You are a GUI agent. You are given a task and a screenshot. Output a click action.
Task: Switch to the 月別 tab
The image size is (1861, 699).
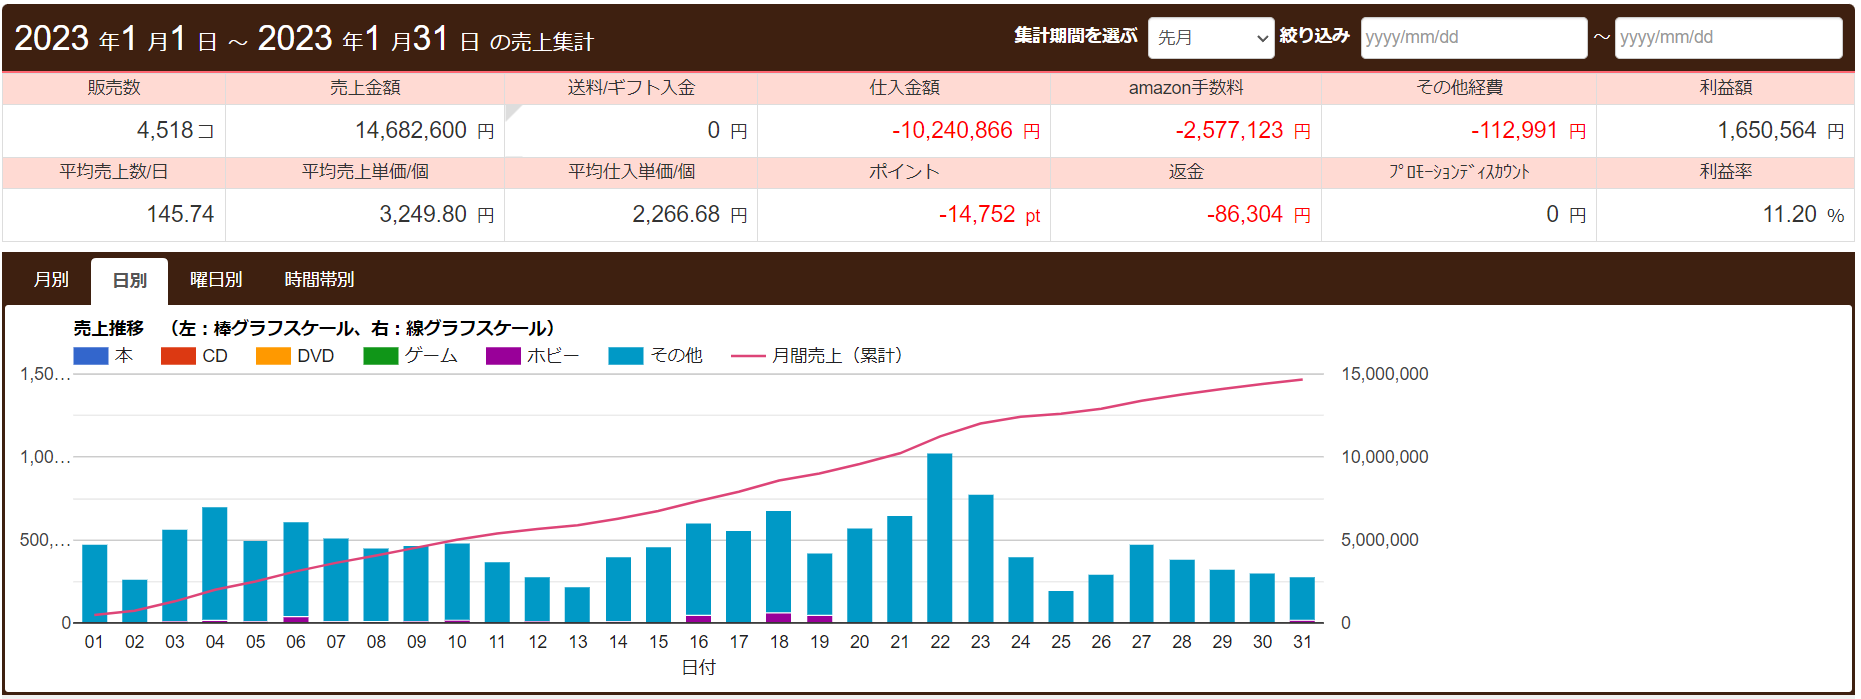51,280
